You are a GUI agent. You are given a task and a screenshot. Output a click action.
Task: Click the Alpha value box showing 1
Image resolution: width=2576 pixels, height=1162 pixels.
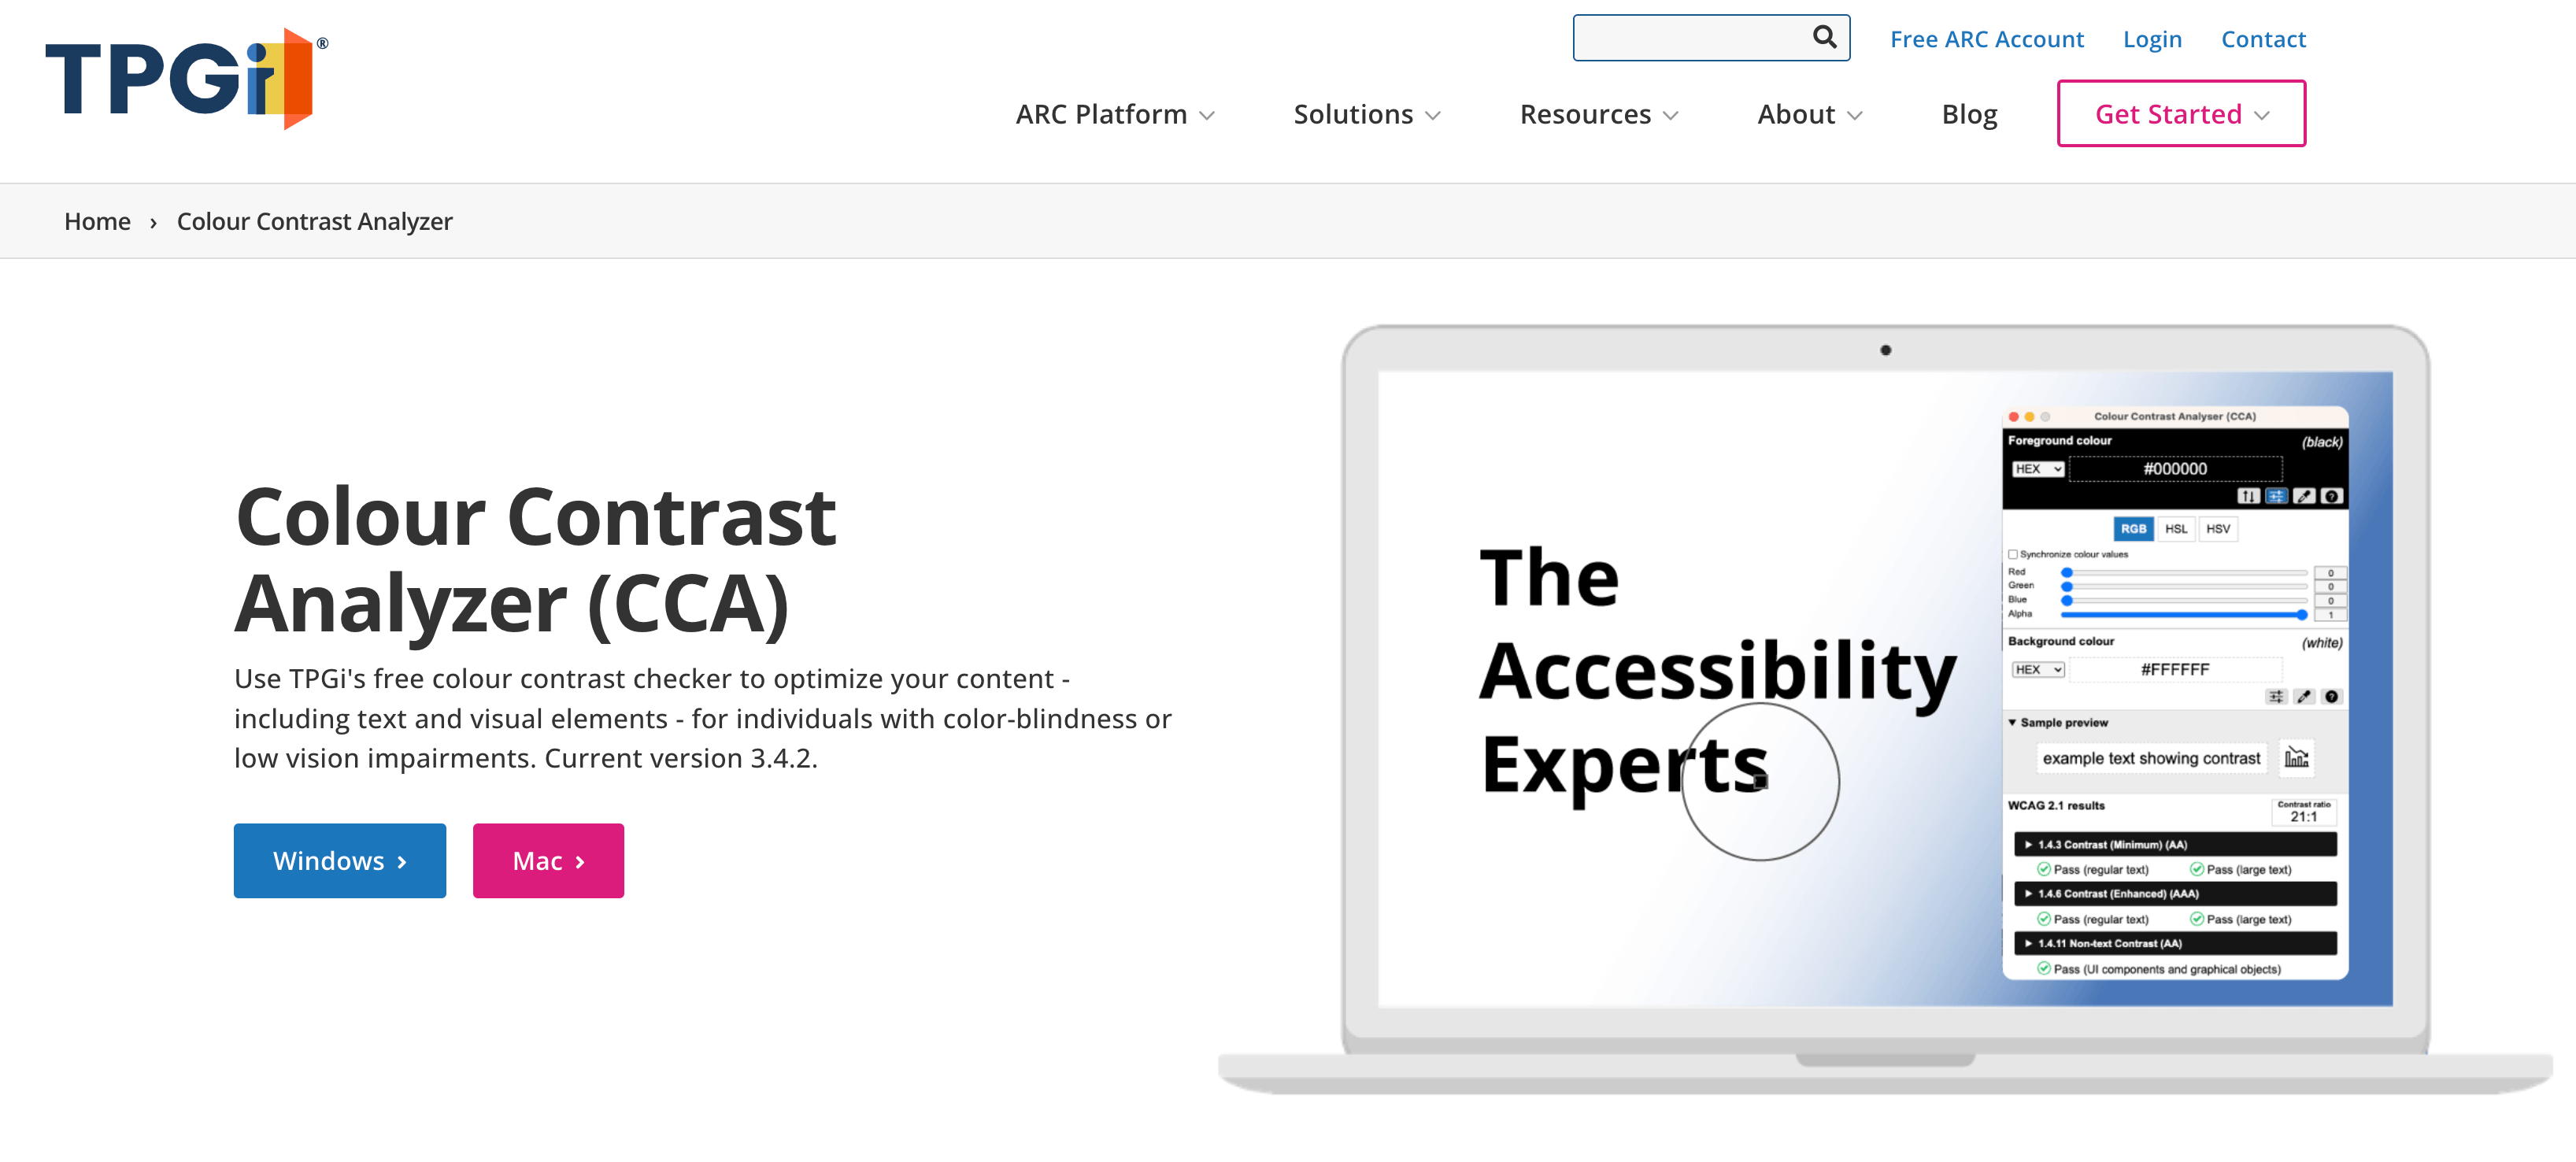tap(2330, 615)
